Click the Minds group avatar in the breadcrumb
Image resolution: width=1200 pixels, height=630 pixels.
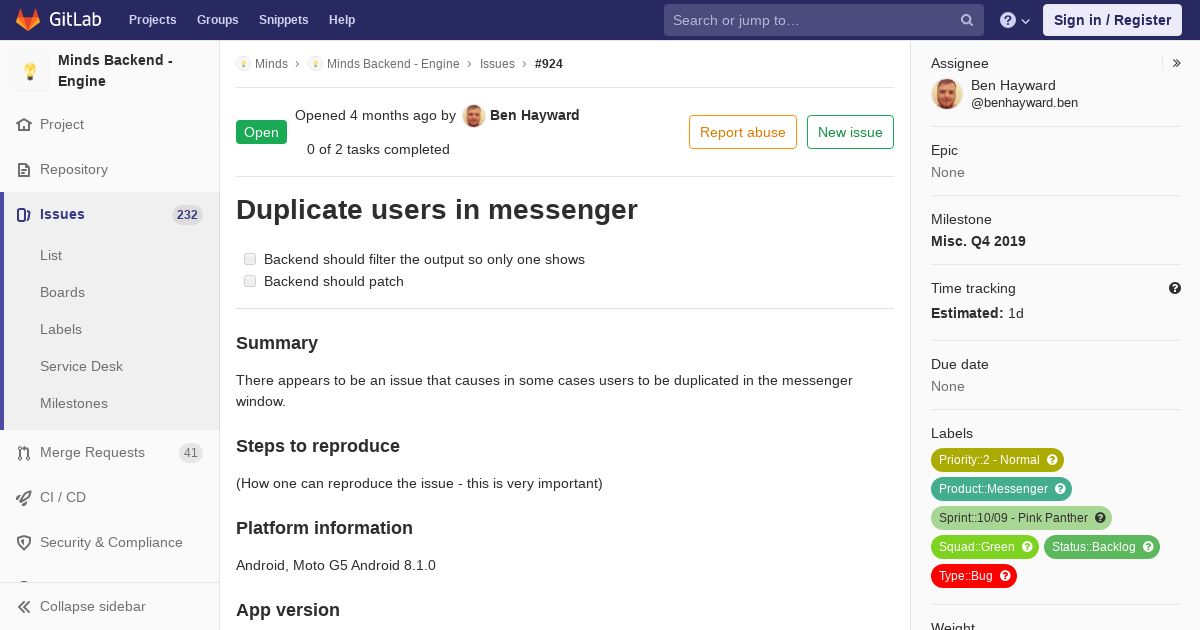tap(243, 64)
